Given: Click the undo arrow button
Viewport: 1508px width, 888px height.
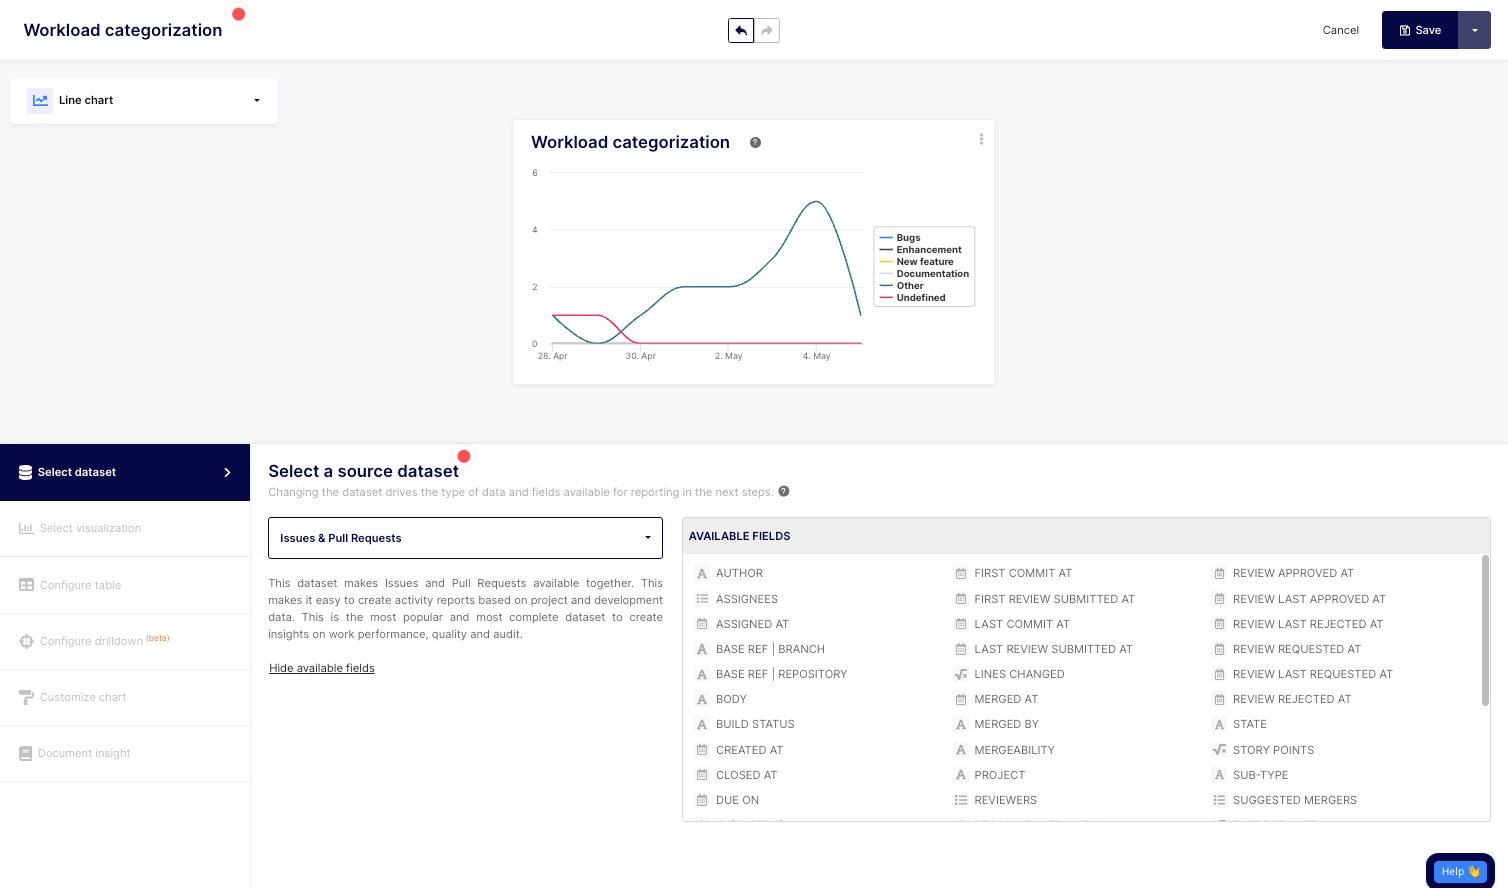Looking at the screenshot, I should (x=741, y=31).
